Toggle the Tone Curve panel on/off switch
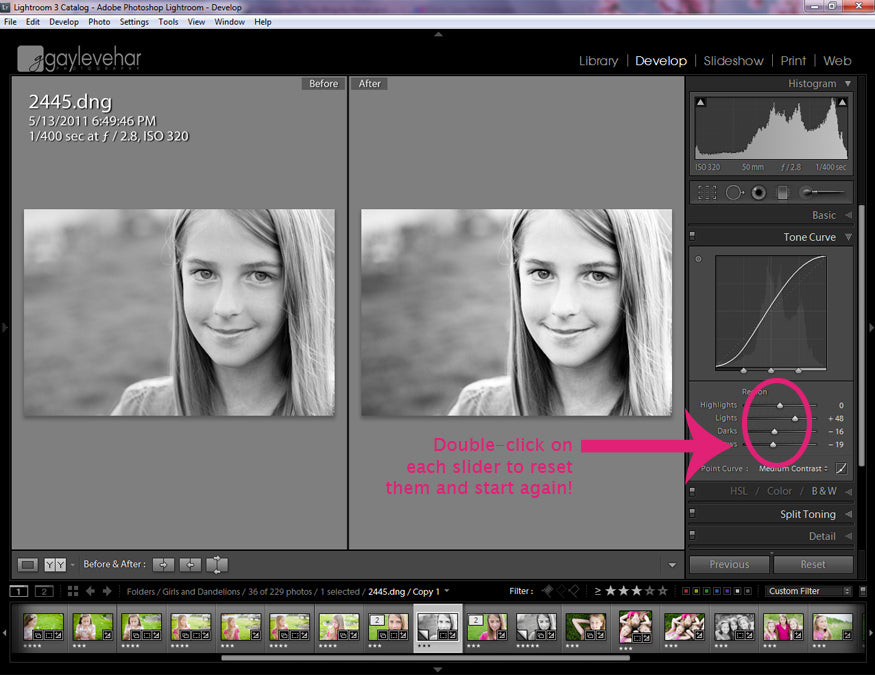This screenshot has height=675, width=875. [692, 237]
